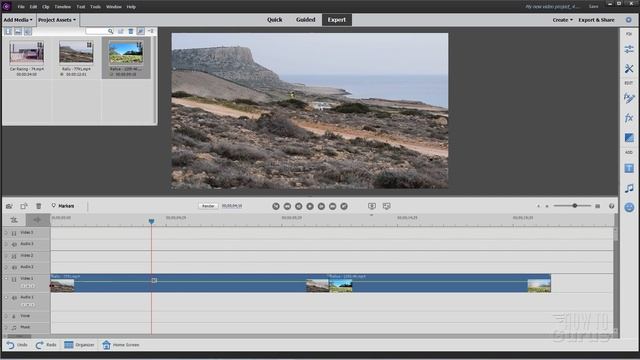The height and width of the screenshot is (360, 640).
Task: Collapse the Video 1 track
Action: tap(6, 279)
